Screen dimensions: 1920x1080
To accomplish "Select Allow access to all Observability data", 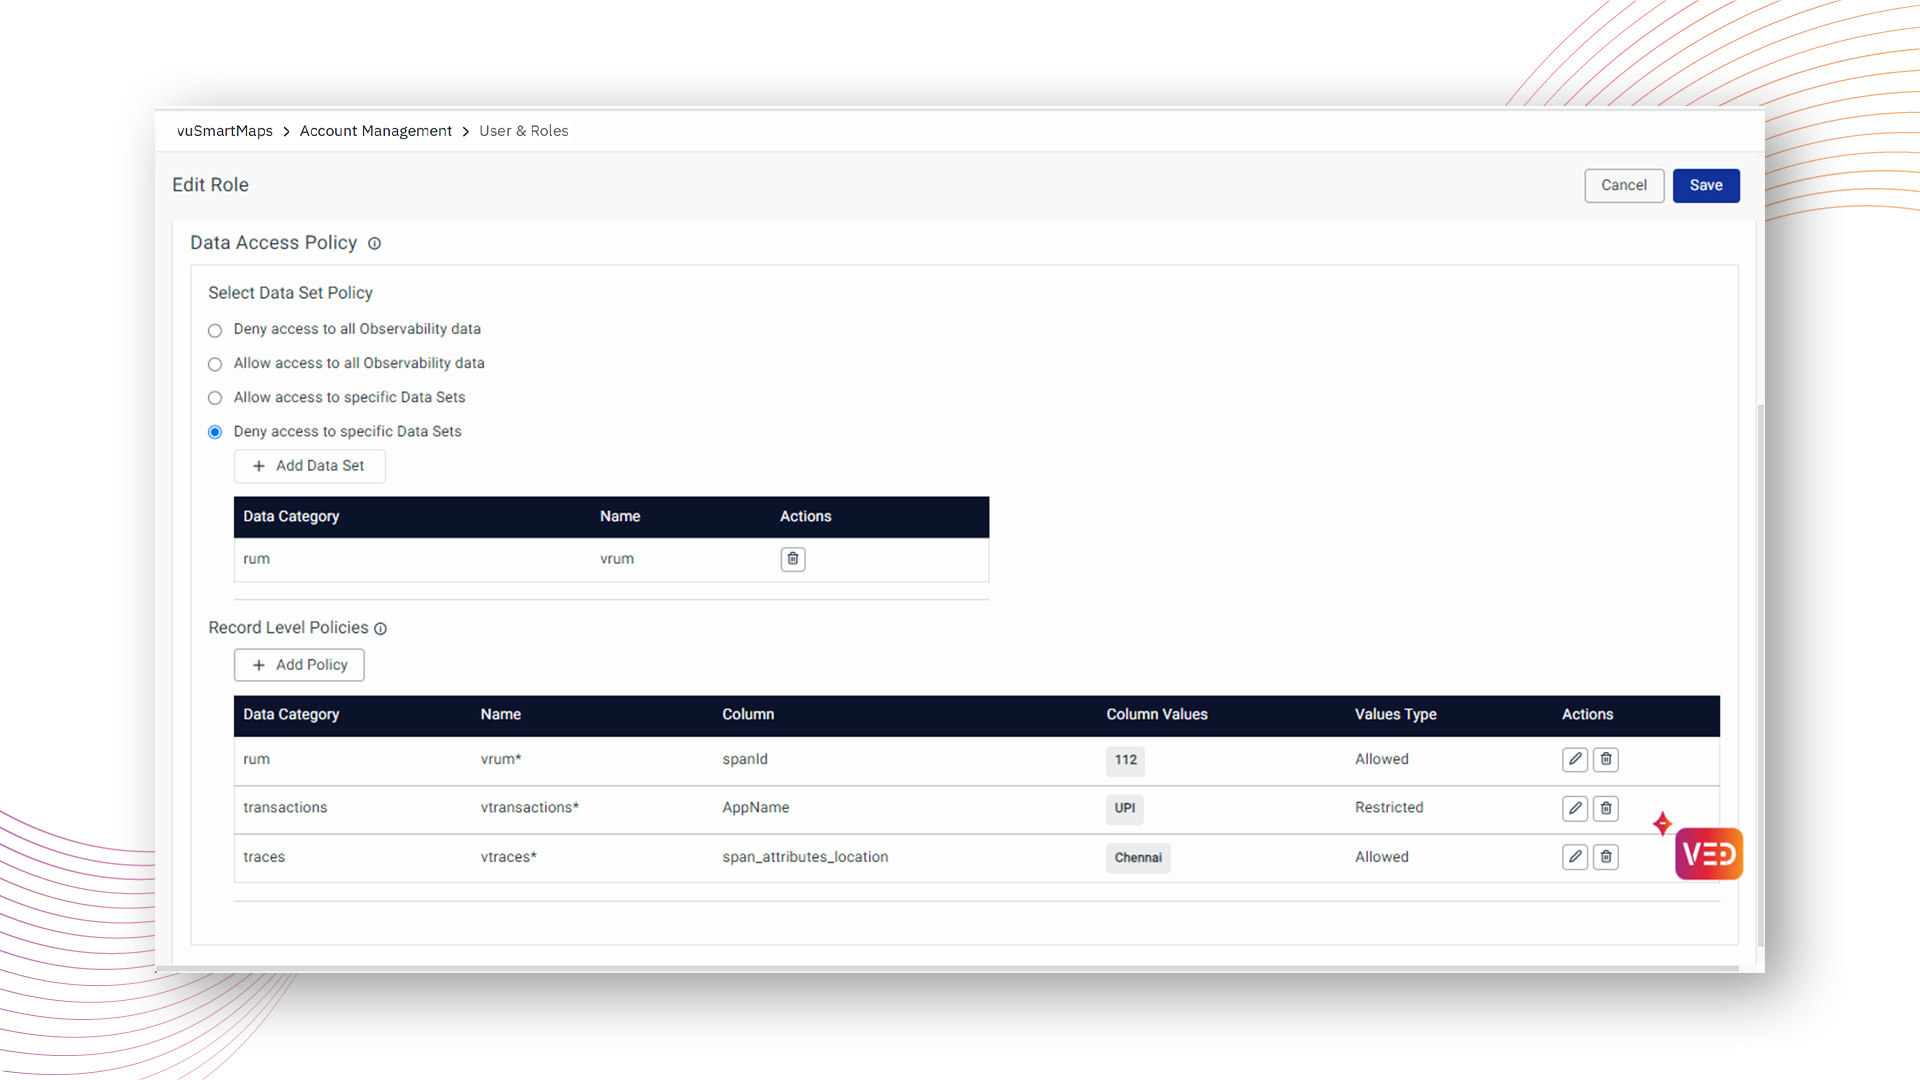I will click(215, 364).
